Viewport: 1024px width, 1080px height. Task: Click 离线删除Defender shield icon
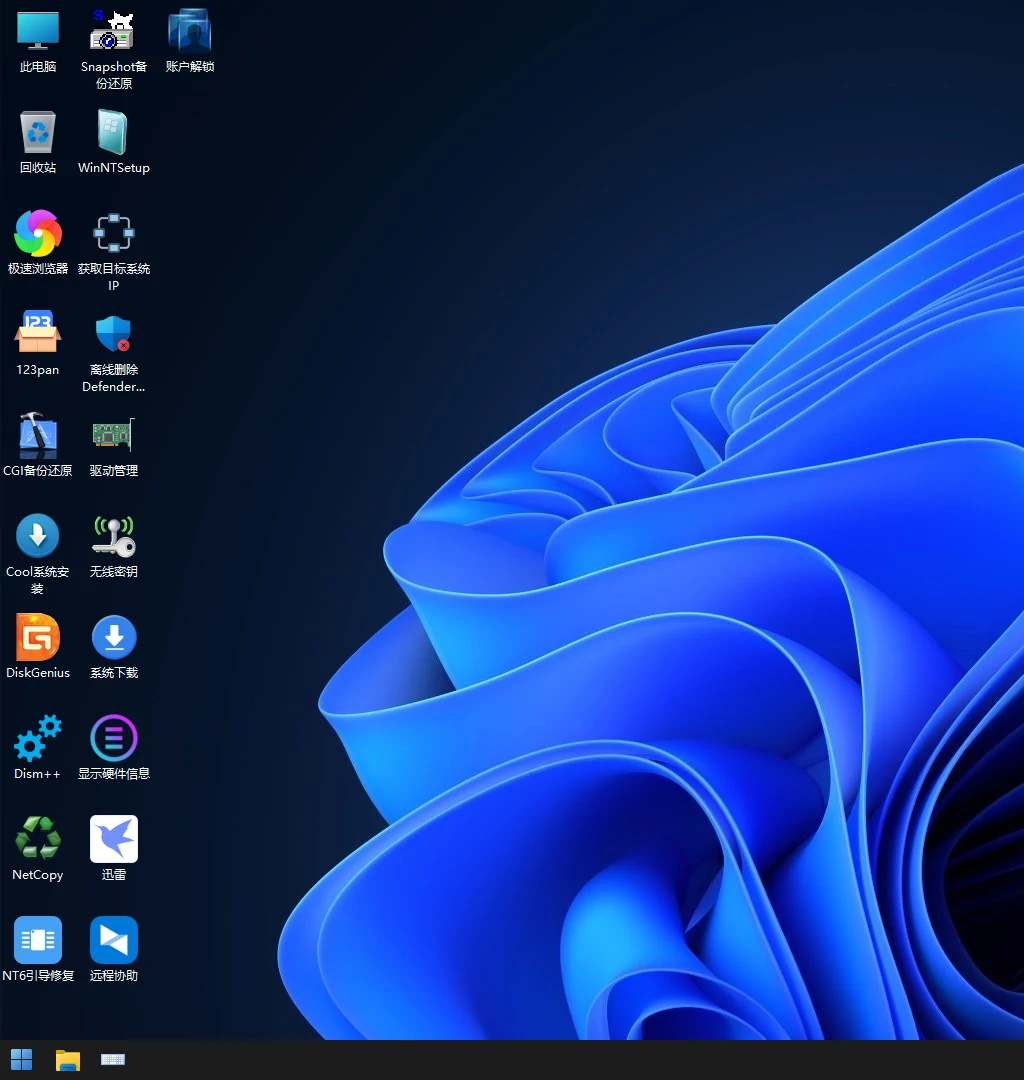(113, 335)
